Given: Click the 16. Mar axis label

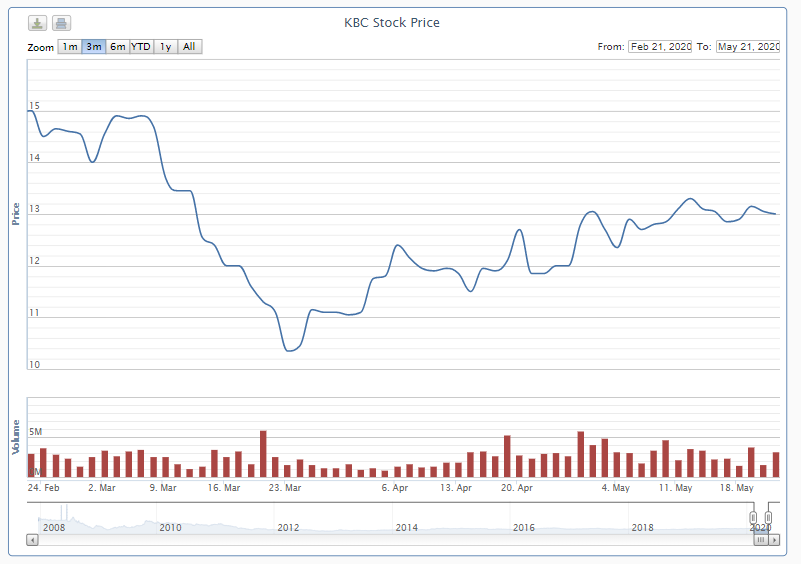Looking at the screenshot, I should [224, 488].
